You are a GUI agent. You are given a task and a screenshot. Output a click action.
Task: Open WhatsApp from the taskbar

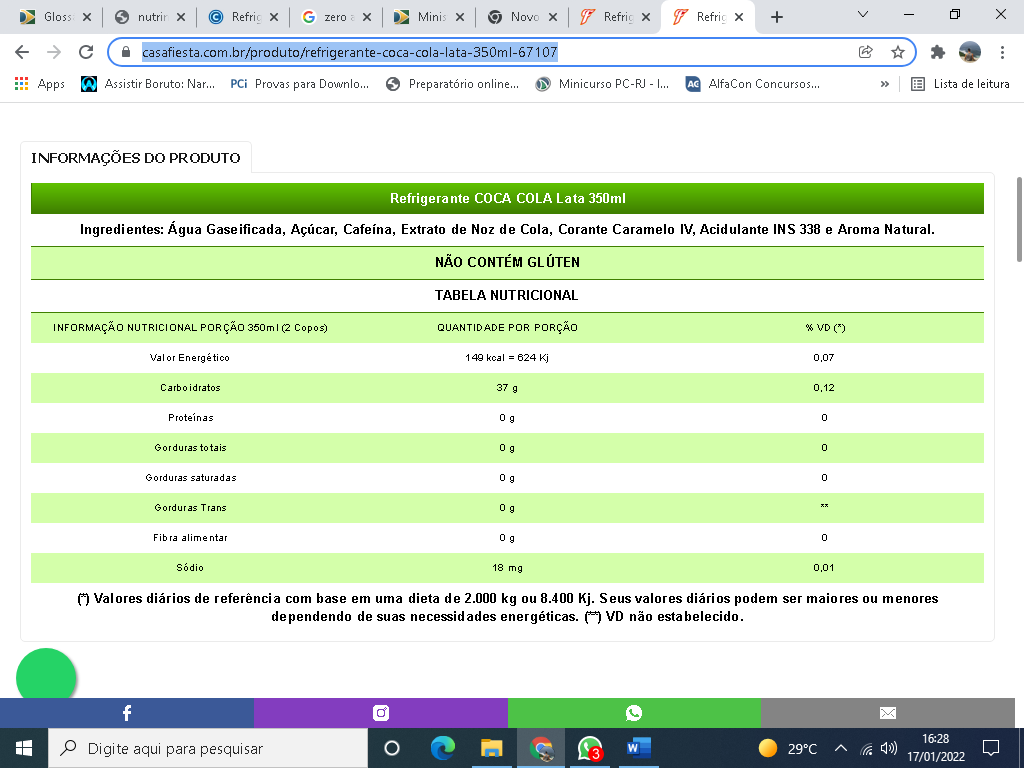click(590, 748)
